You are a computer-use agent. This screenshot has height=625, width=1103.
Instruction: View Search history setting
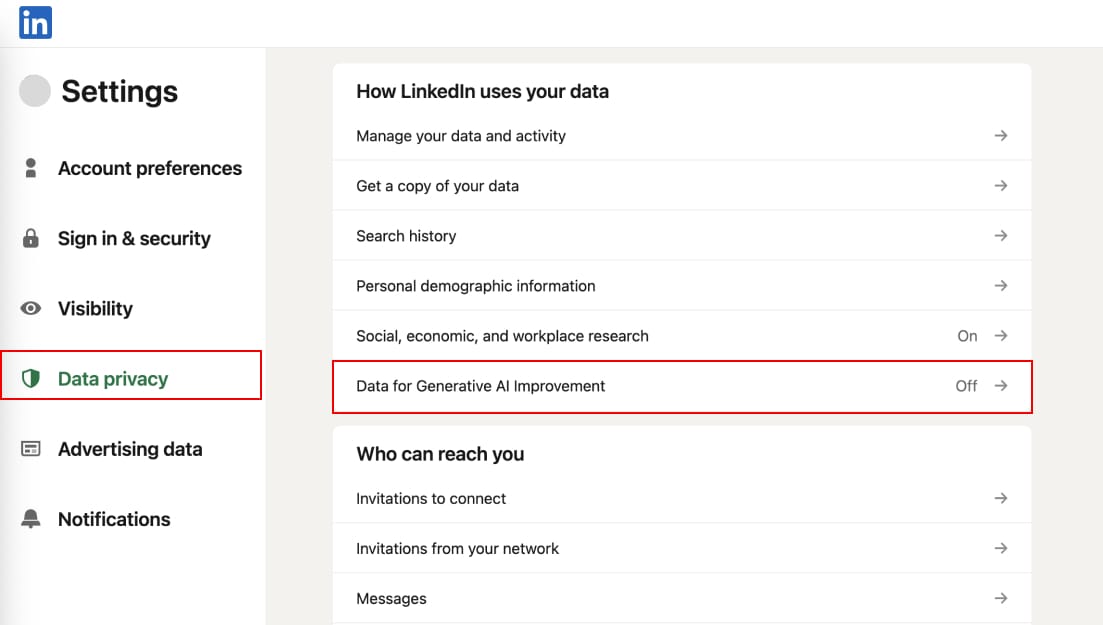click(682, 236)
